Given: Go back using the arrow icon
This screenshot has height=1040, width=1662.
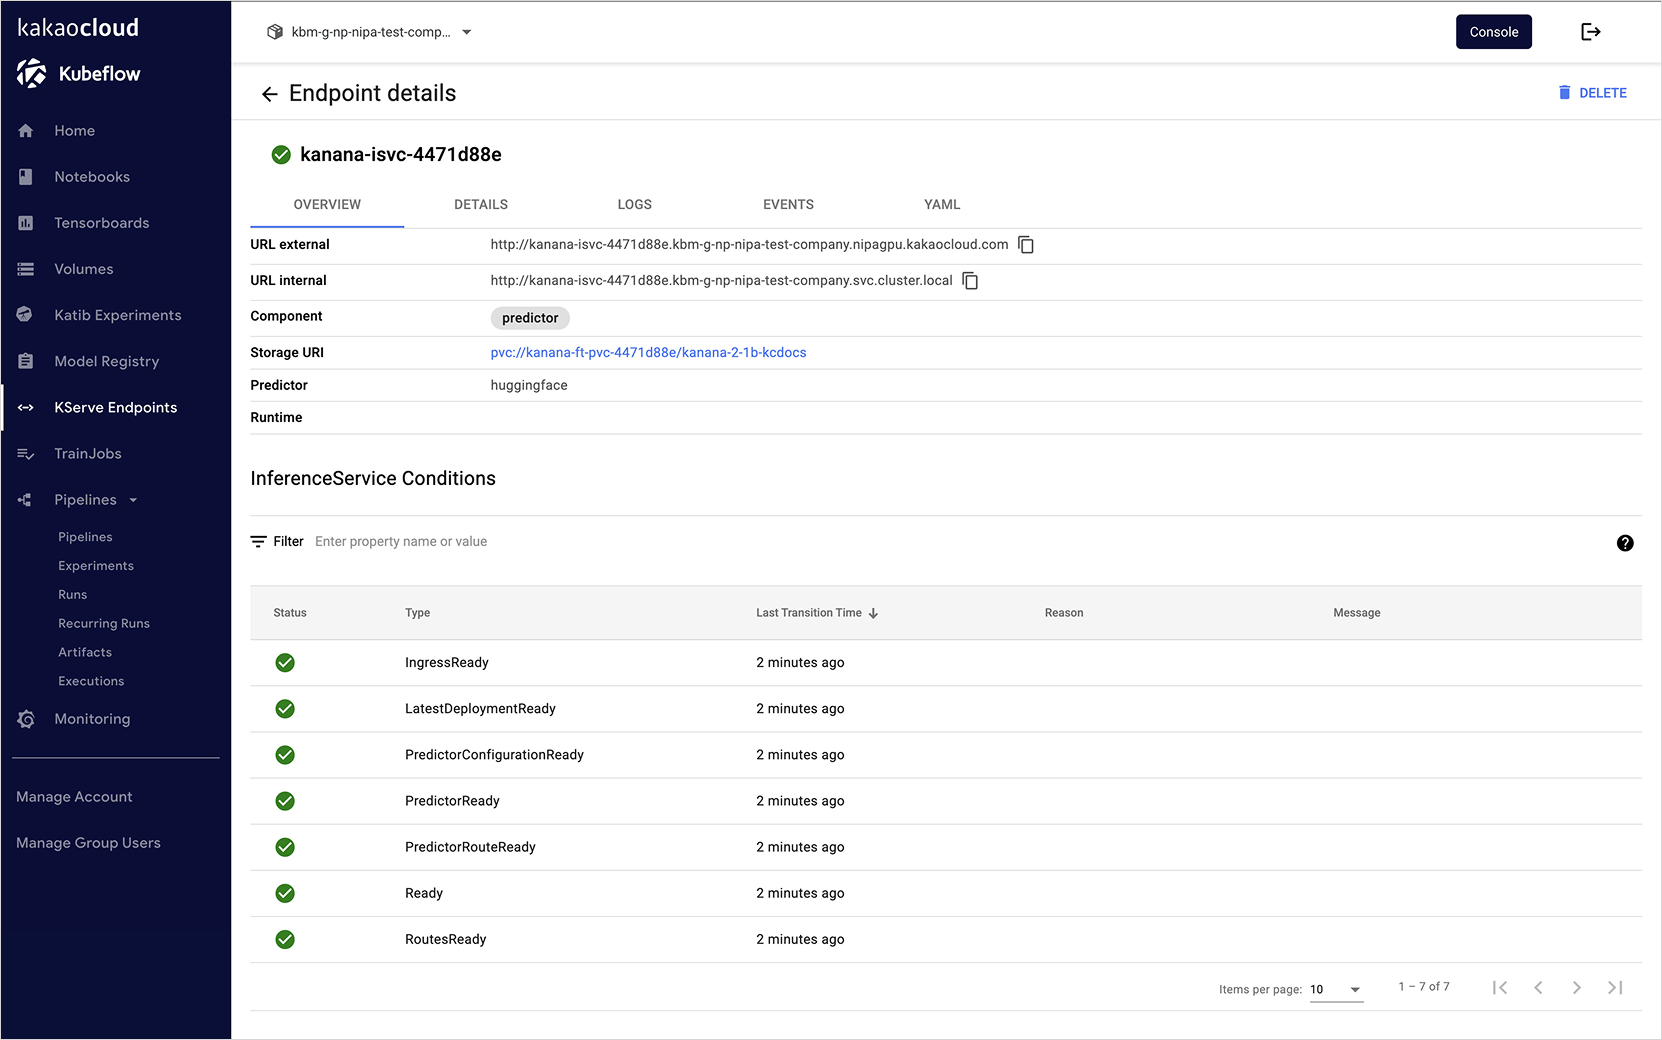Looking at the screenshot, I should [x=269, y=94].
